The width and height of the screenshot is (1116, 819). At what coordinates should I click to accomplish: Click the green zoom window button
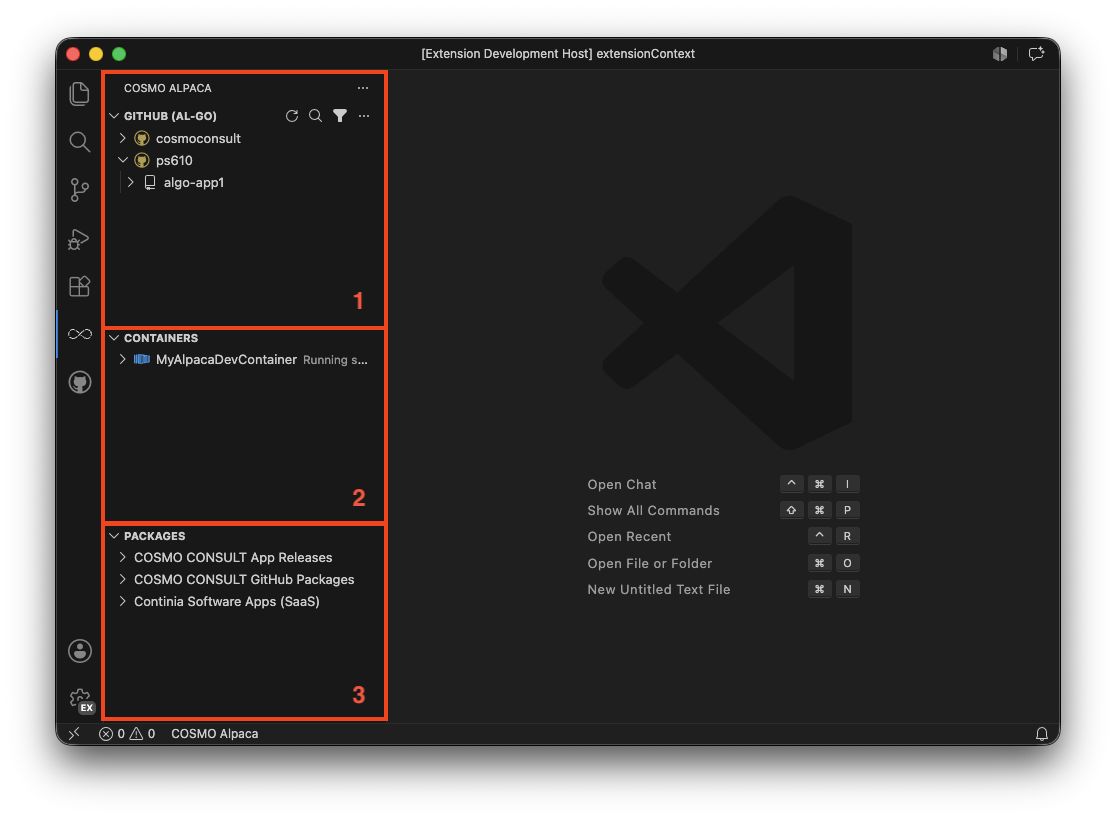coord(119,54)
